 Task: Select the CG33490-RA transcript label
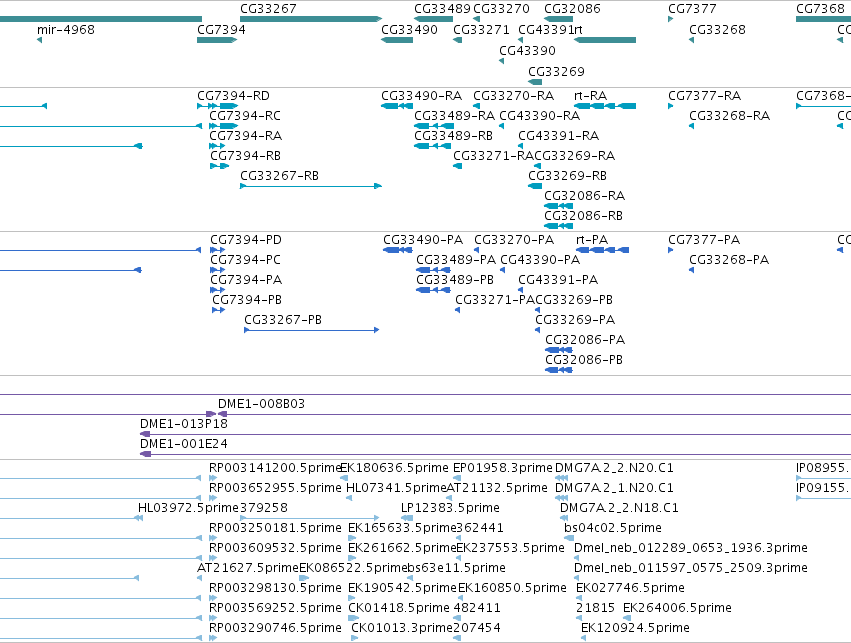(x=422, y=96)
